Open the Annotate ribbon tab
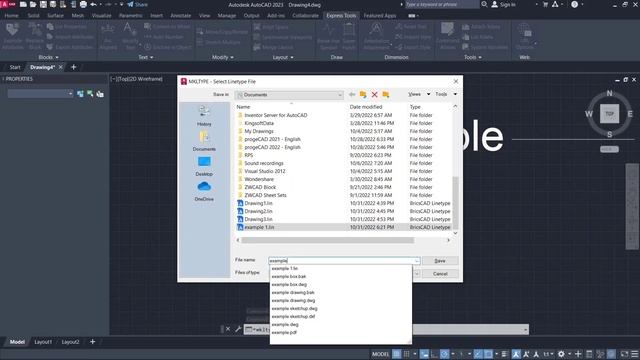Screen dimensions: 640x360 [x=180, y=16]
